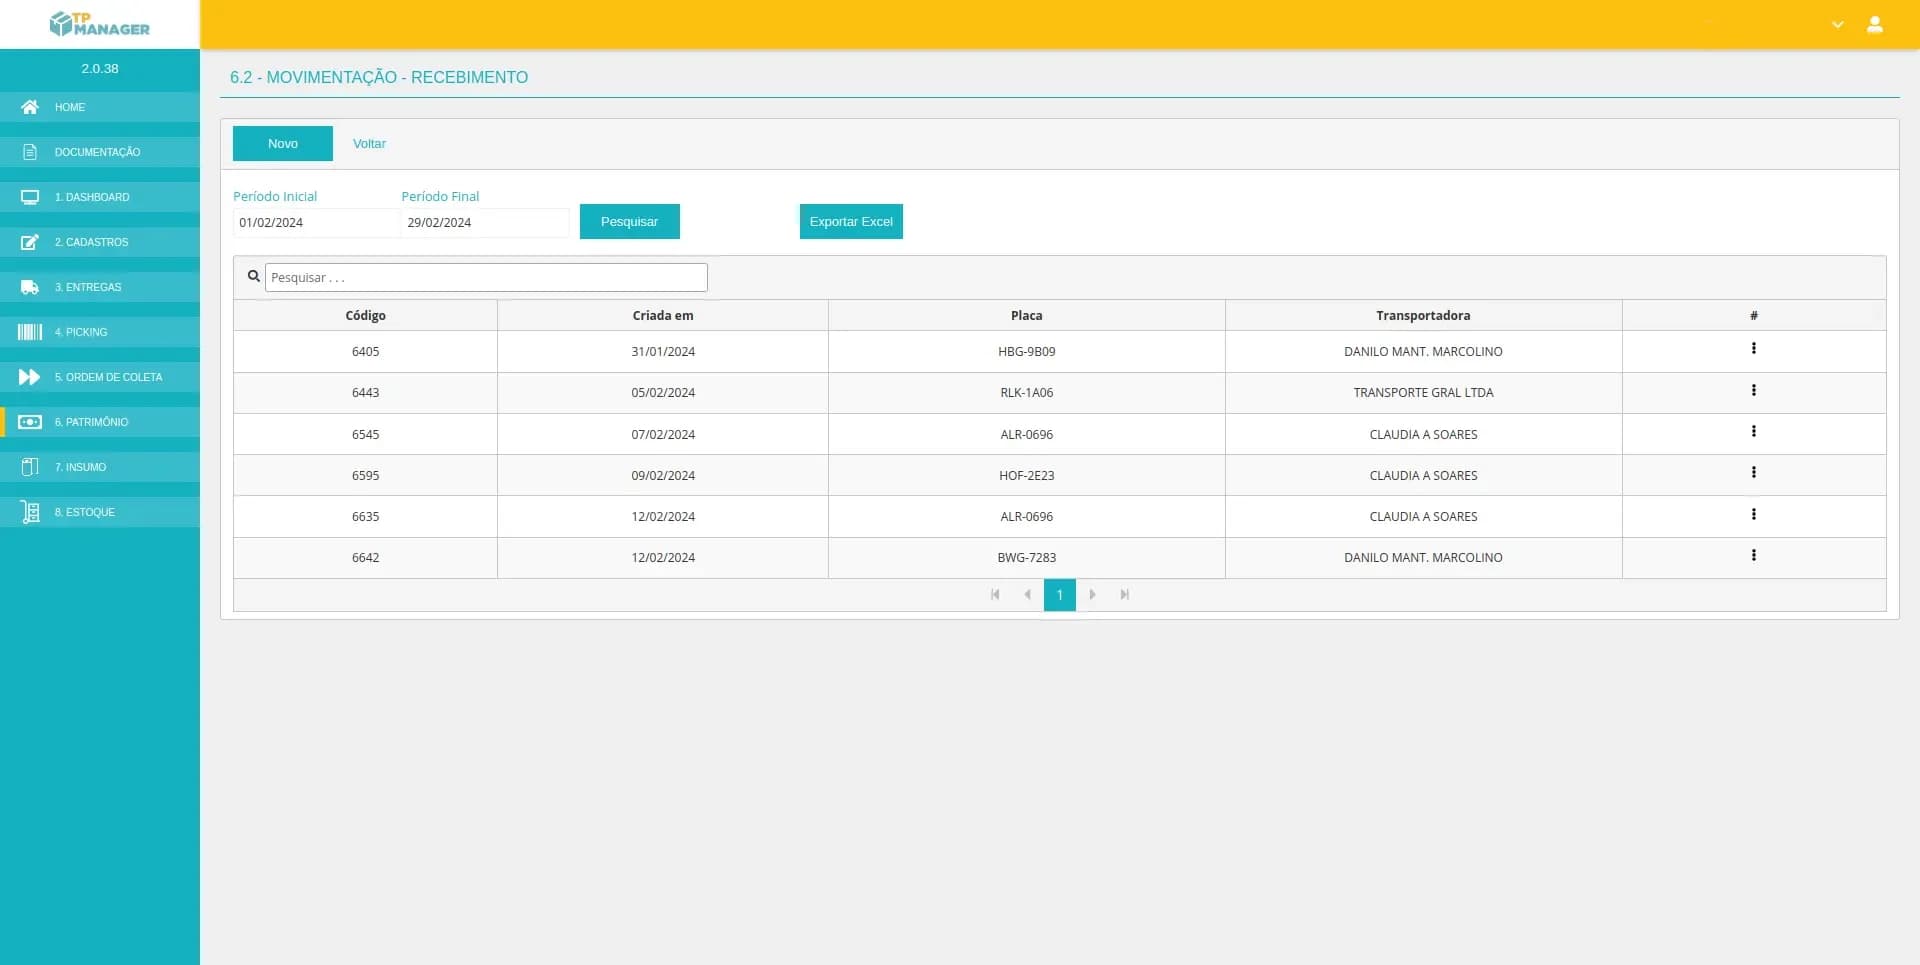The width and height of the screenshot is (1920, 965).
Task: Click date cell 05/02/2024
Action: point(663,393)
